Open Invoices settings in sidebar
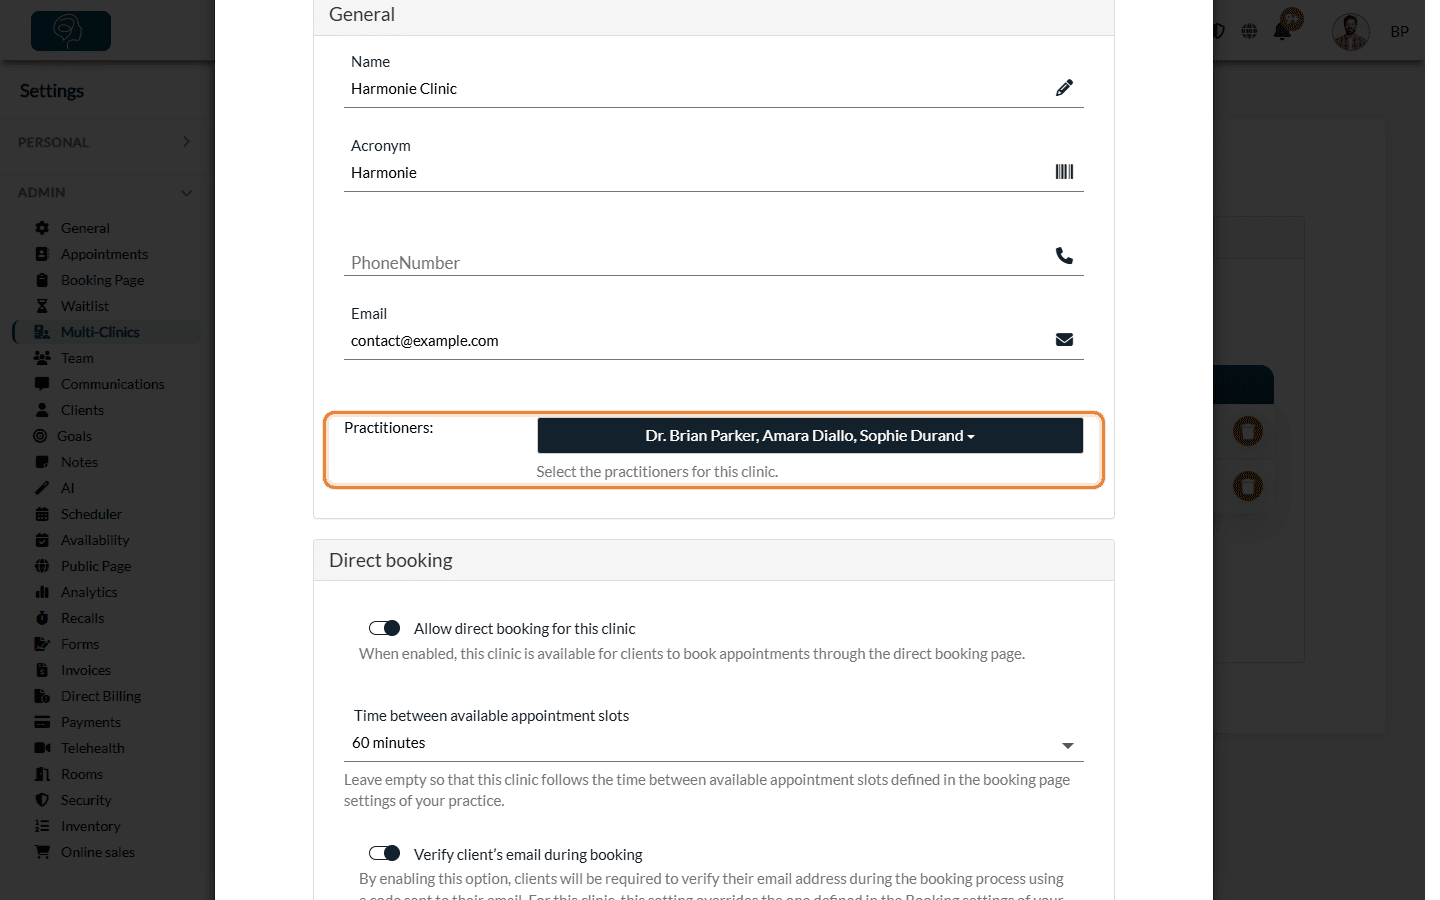Image resolution: width=1440 pixels, height=900 pixels. (x=86, y=670)
